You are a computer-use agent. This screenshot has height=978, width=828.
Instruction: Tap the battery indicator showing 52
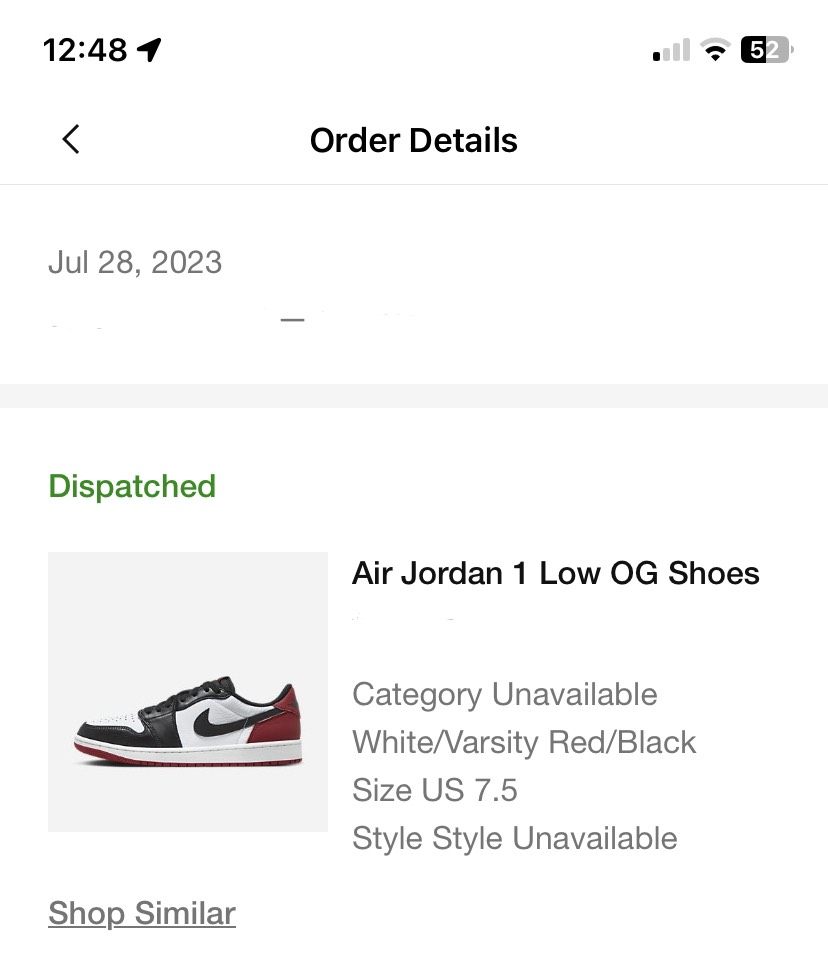[x=766, y=50]
